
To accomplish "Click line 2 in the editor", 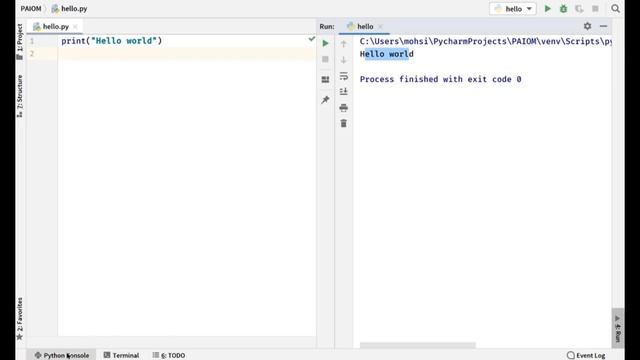I will pyautogui.click(x=187, y=53).
